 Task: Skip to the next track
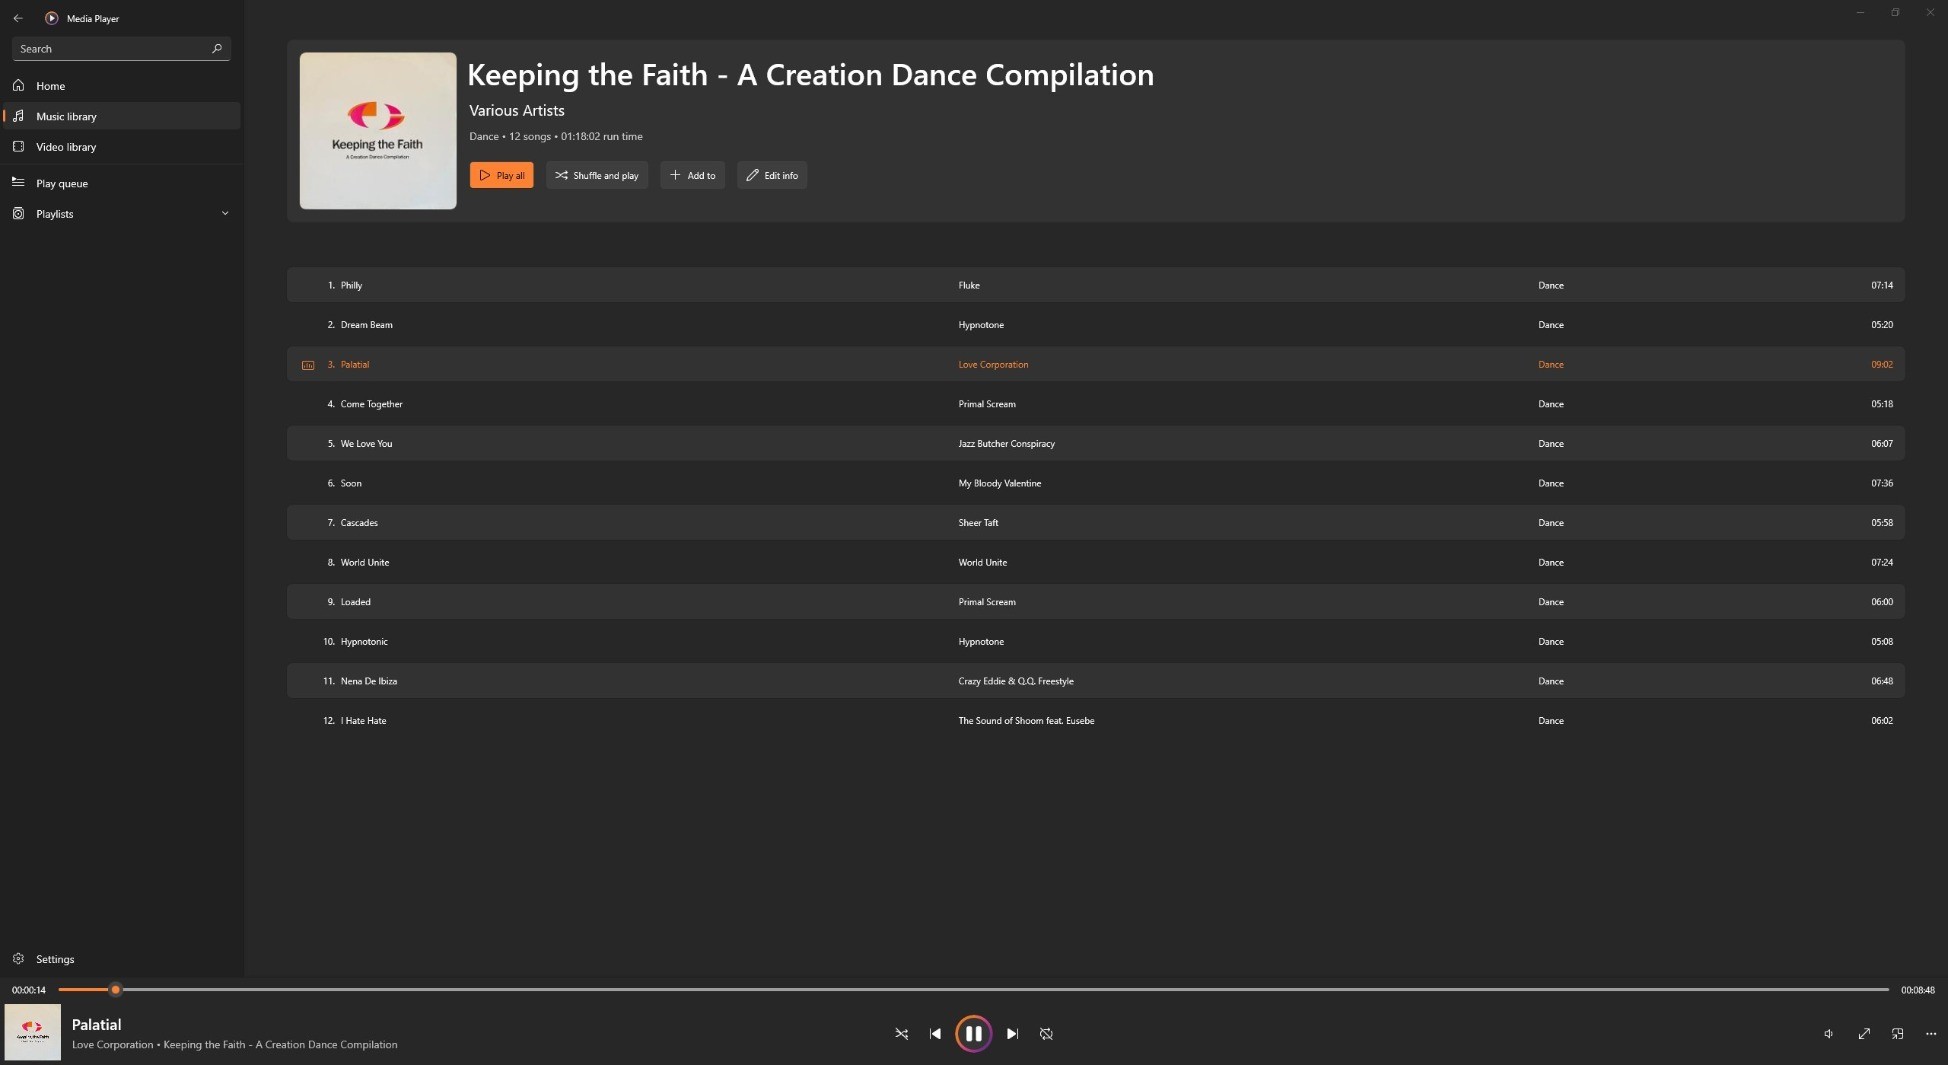pos(1012,1034)
